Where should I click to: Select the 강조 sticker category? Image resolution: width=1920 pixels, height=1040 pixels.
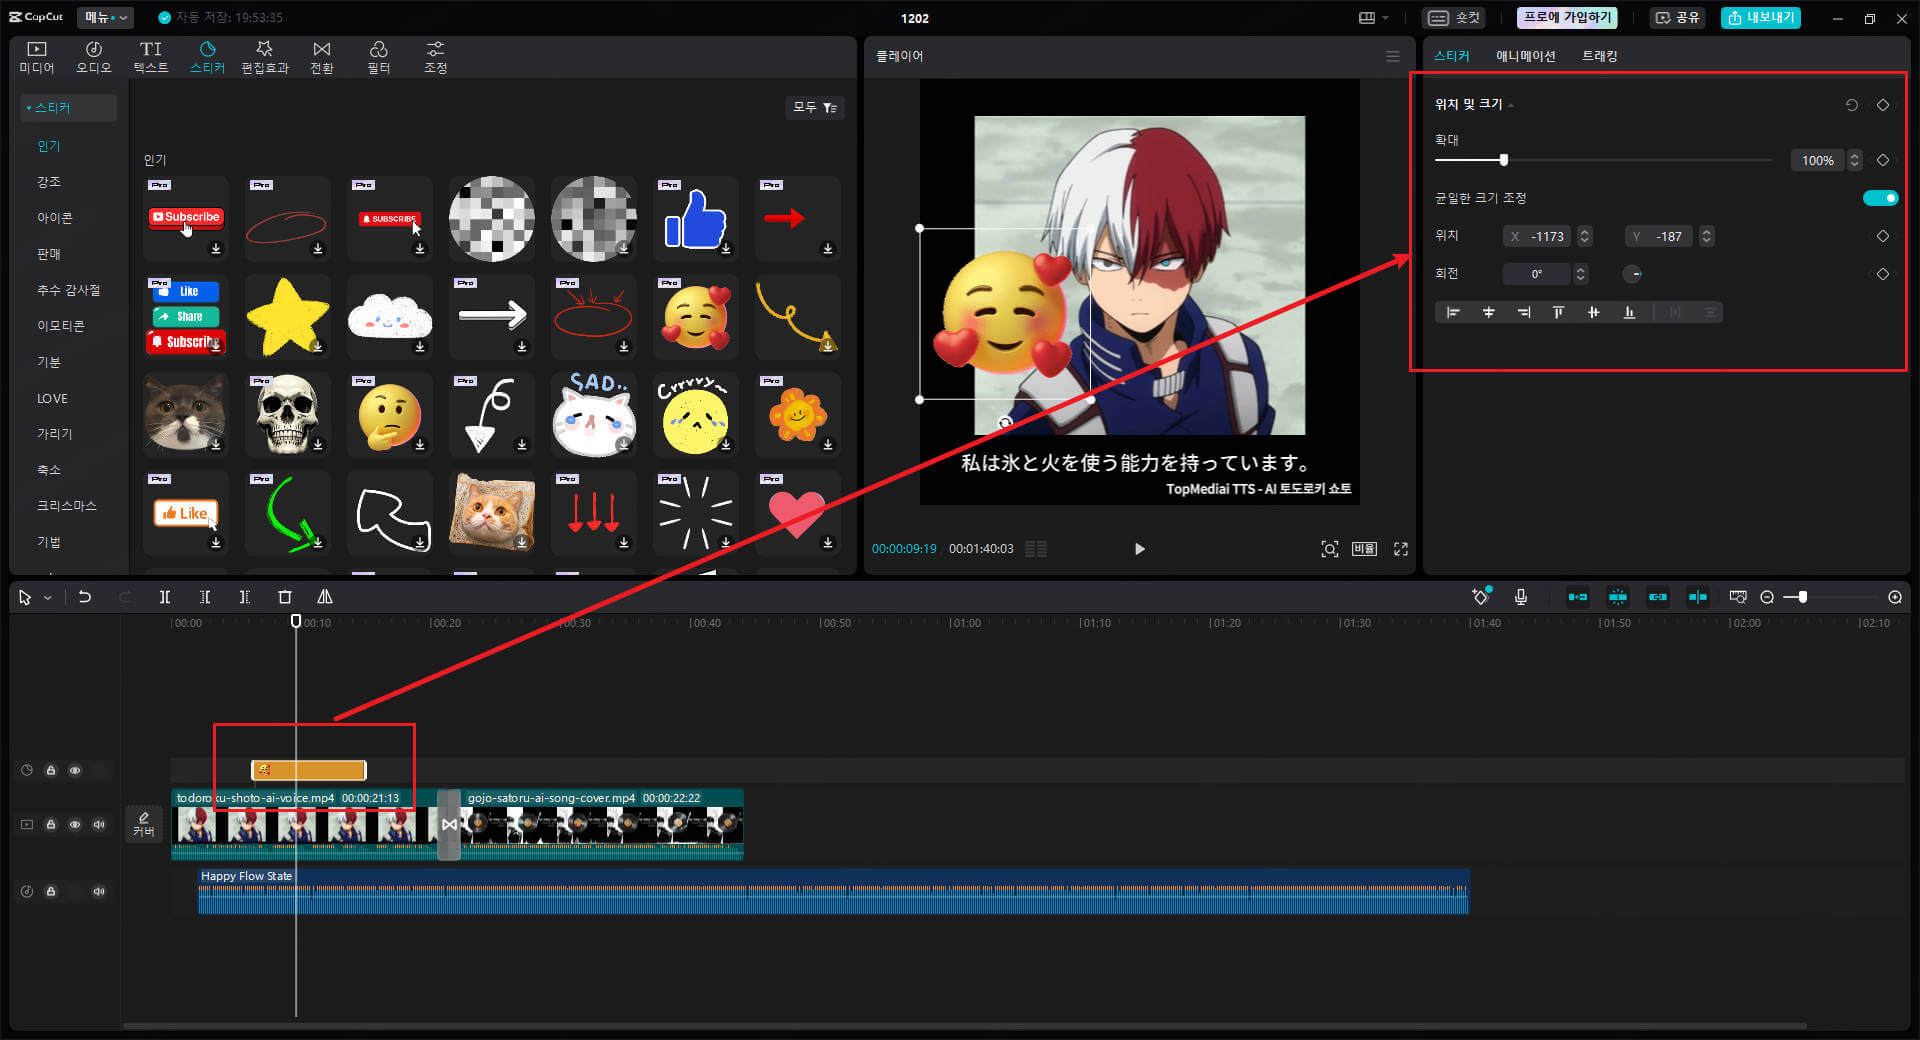coord(49,182)
